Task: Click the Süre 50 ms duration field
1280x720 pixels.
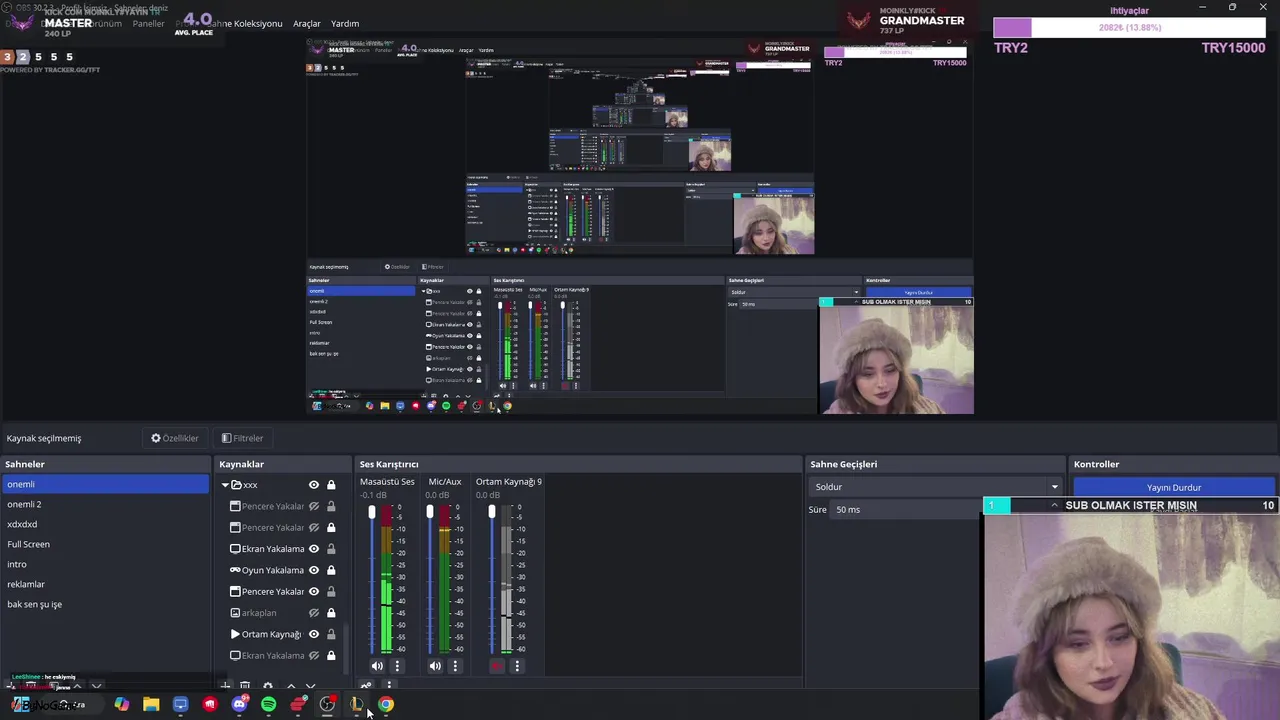Action: [905, 510]
